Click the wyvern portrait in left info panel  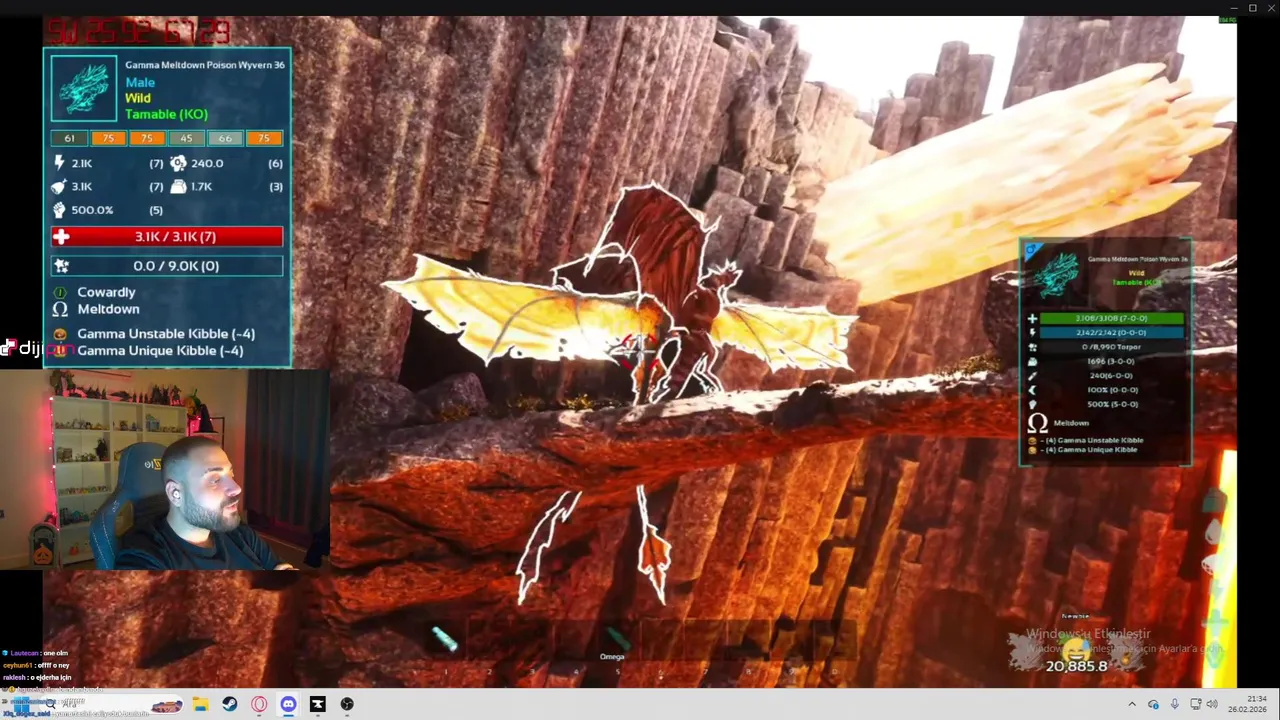click(x=84, y=88)
